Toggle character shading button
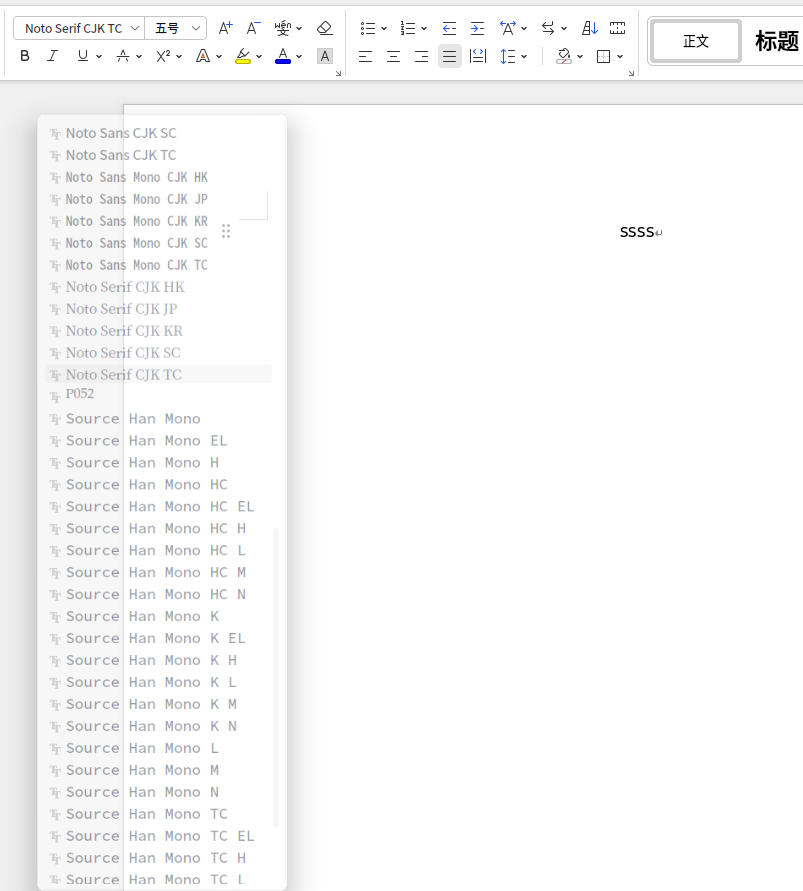Screen dimensions: 803x891 pos(324,56)
